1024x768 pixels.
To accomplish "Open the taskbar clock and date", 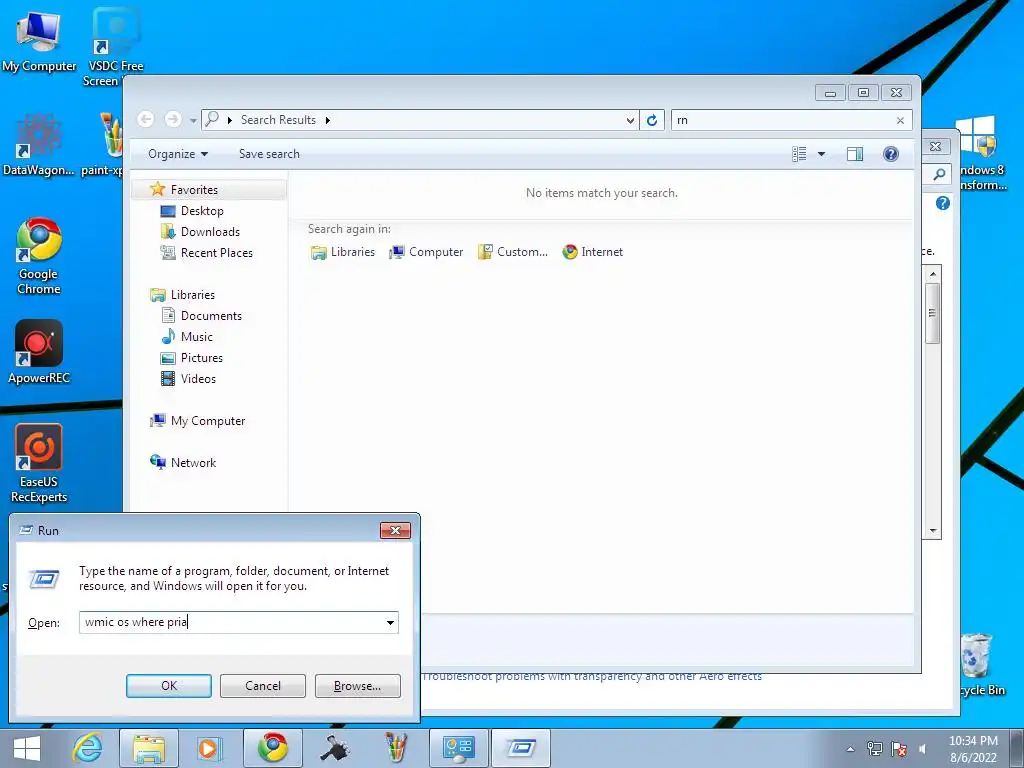I will click(973, 749).
